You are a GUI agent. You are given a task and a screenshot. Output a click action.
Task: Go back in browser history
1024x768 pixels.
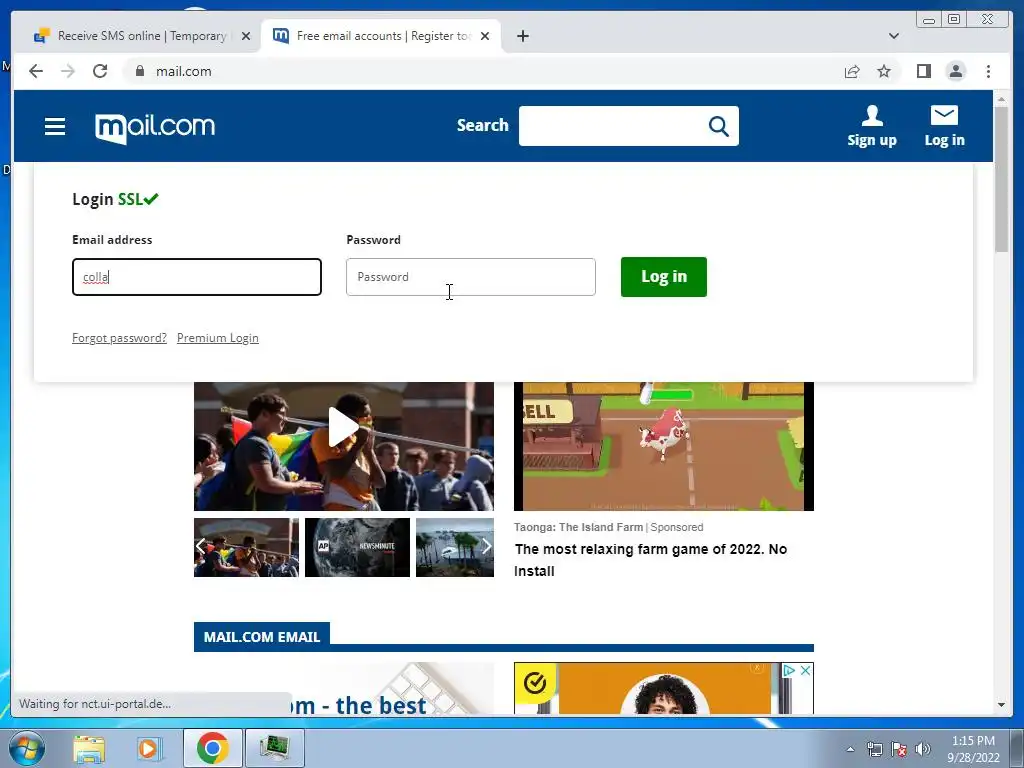(x=36, y=71)
